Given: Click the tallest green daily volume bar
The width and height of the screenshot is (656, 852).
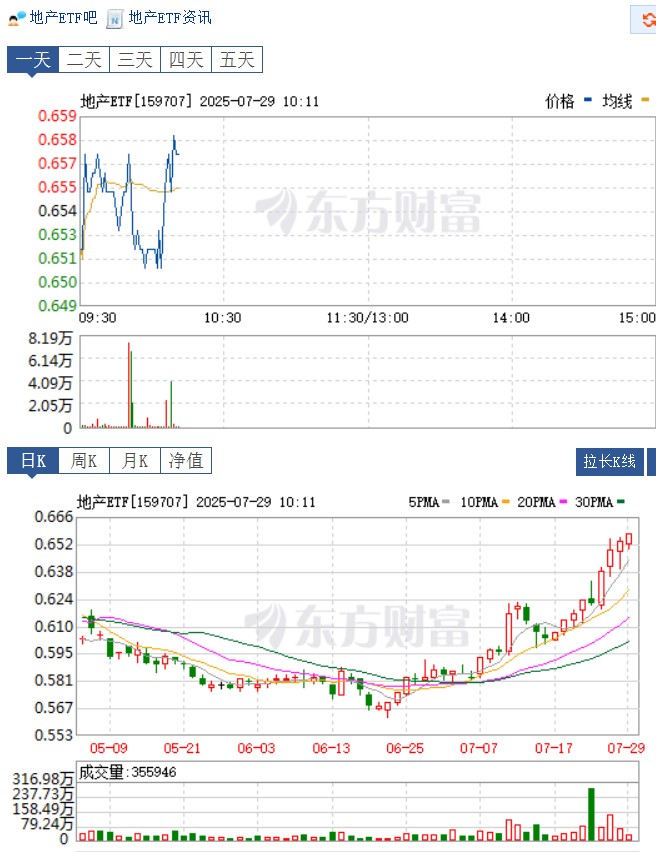Looking at the screenshot, I should click(x=591, y=815).
